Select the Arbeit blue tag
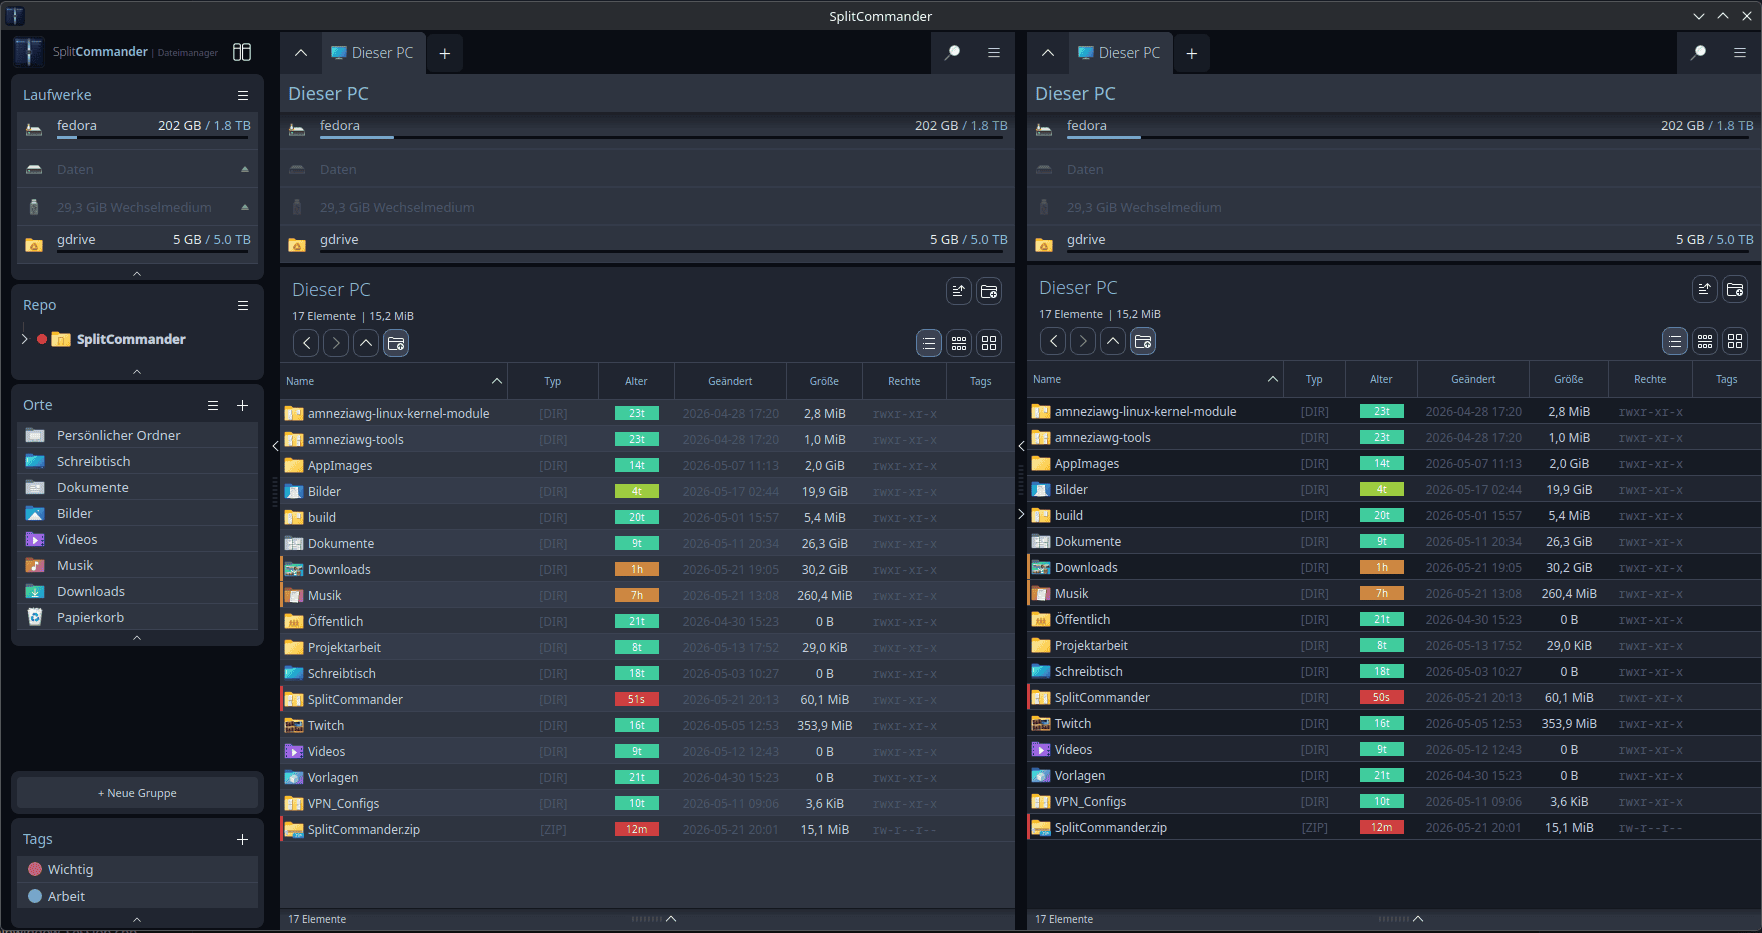This screenshot has width=1762, height=933. (137, 896)
